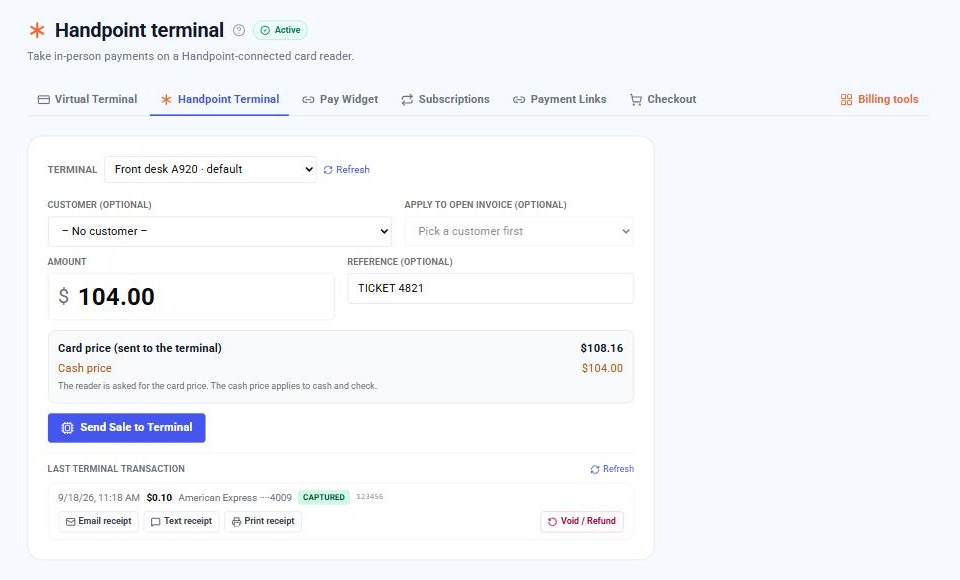Refresh the terminal list next to the dropdown
The height and width of the screenshot is (580, 960).
coord(347,170)
